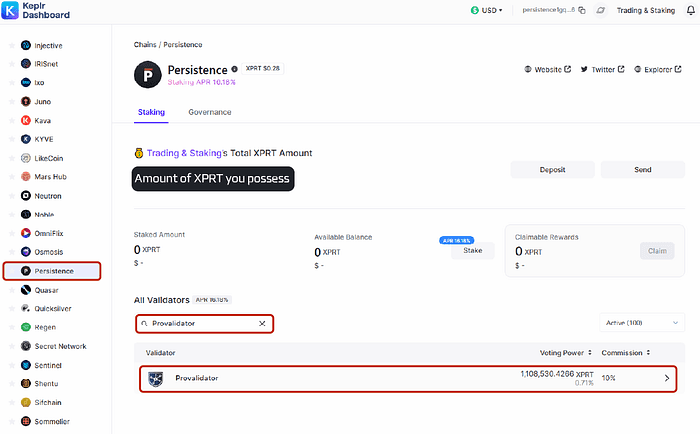700x434 pixels.
Task: Open the notifications bell
Action: click(x=691, y=10)
